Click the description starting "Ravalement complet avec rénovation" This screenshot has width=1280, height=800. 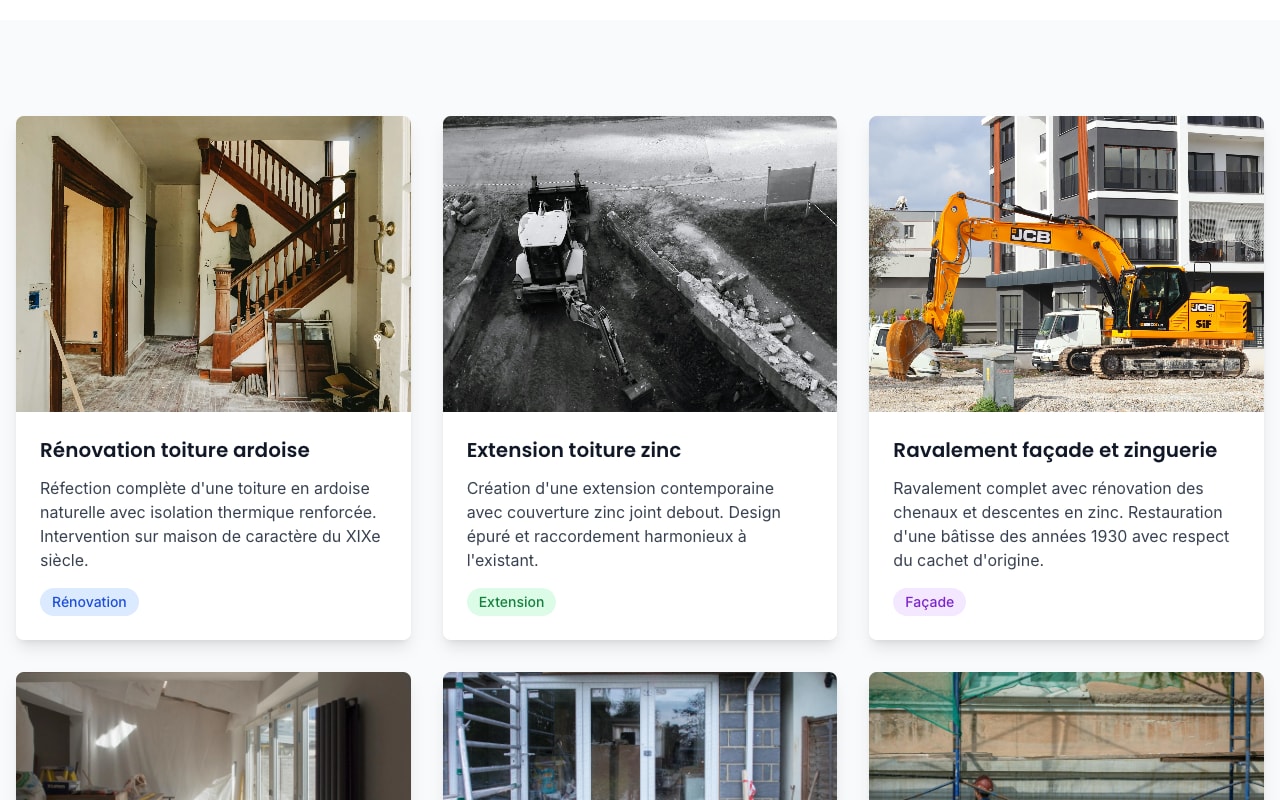click(1066, 524)
